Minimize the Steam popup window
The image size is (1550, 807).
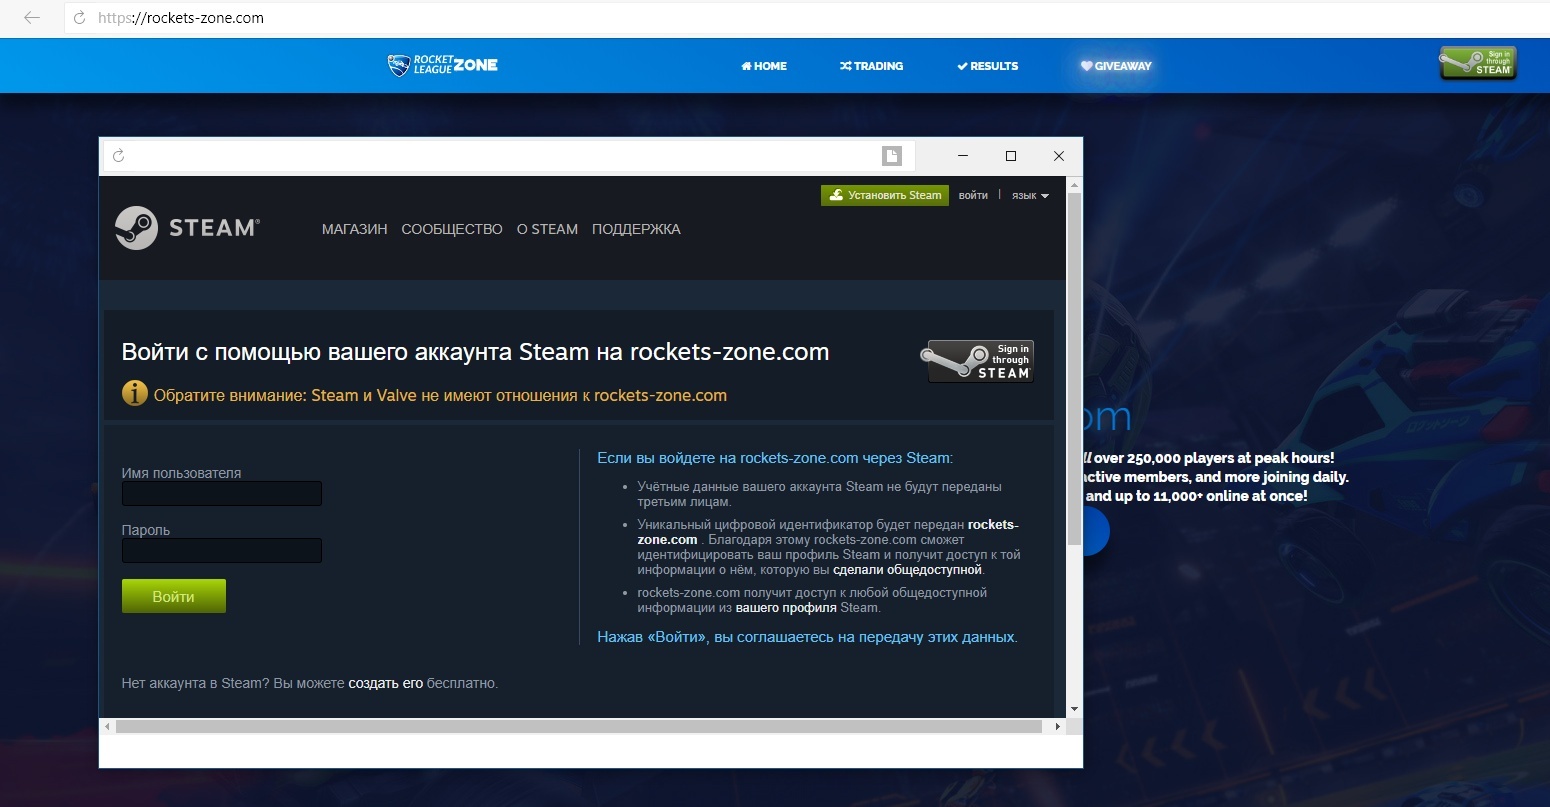(x=963, y=156)
